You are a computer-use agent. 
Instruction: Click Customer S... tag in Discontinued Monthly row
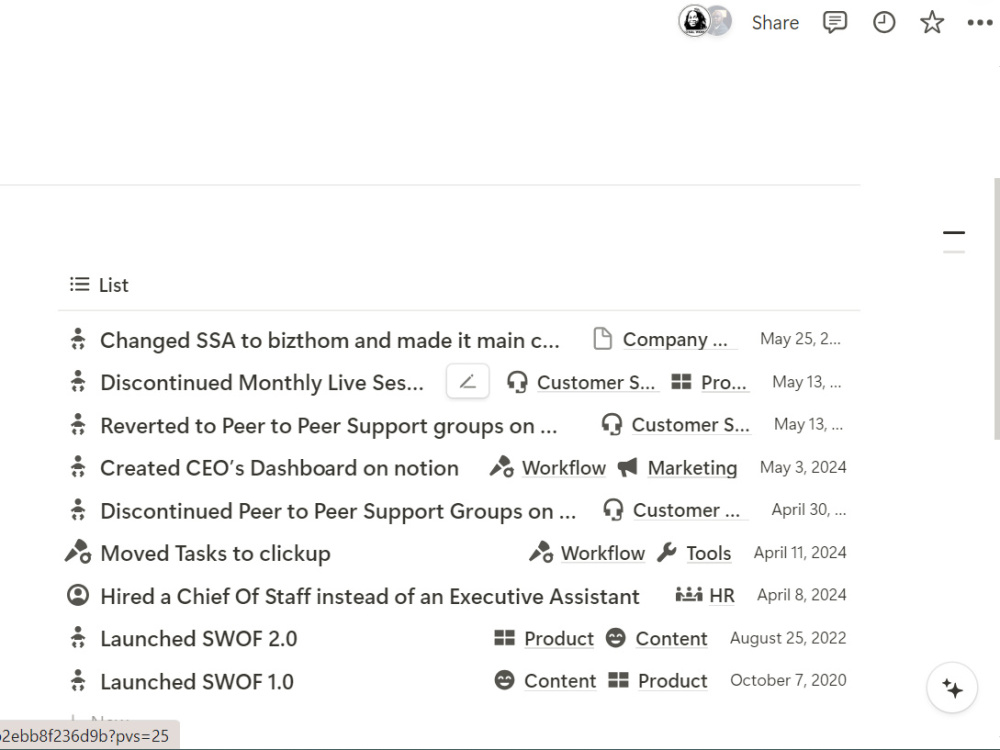[596, 382]
